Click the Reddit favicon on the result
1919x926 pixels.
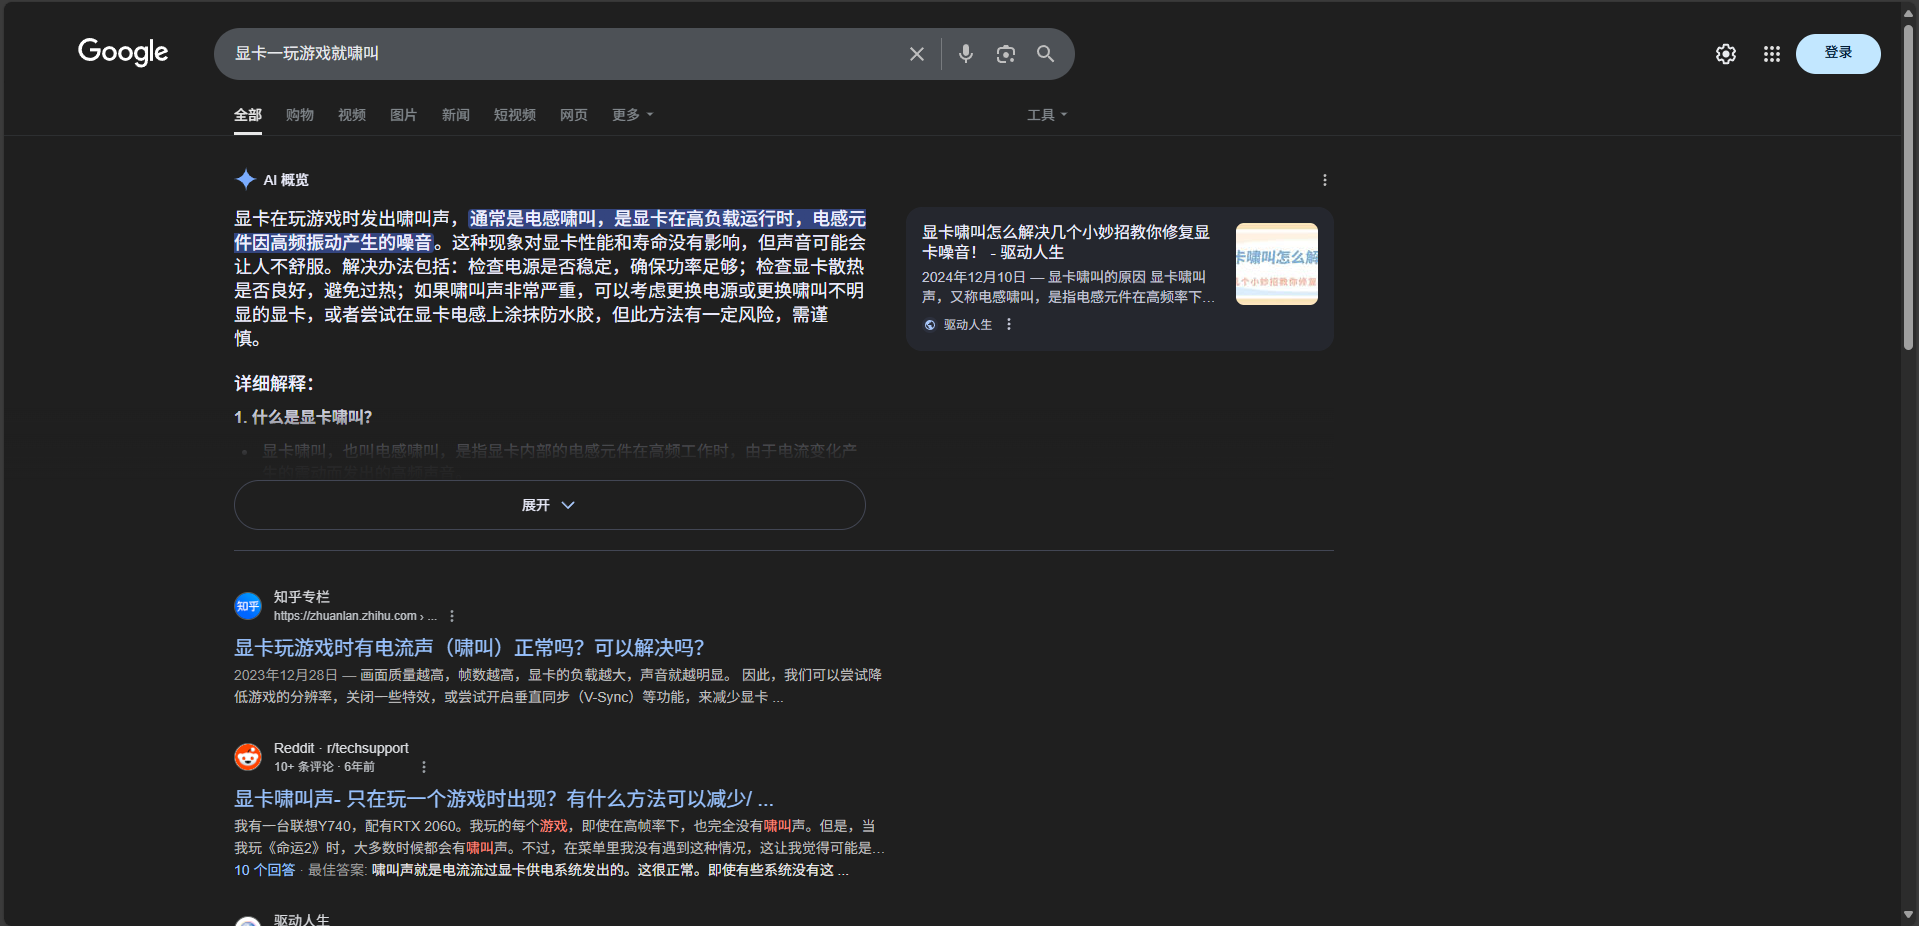(x=247, y=756)
